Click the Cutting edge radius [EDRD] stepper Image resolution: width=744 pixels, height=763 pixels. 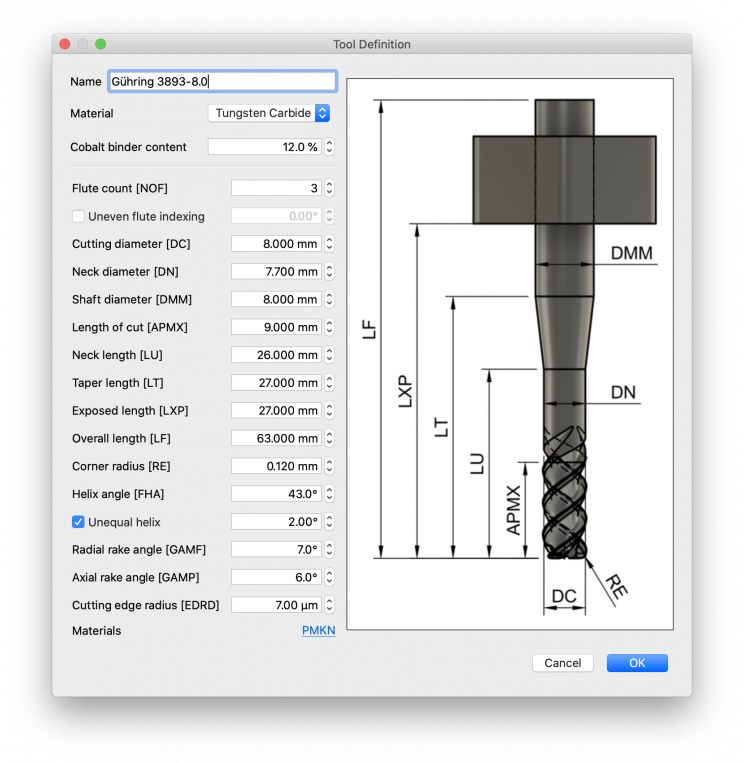(x=330, y=605)
